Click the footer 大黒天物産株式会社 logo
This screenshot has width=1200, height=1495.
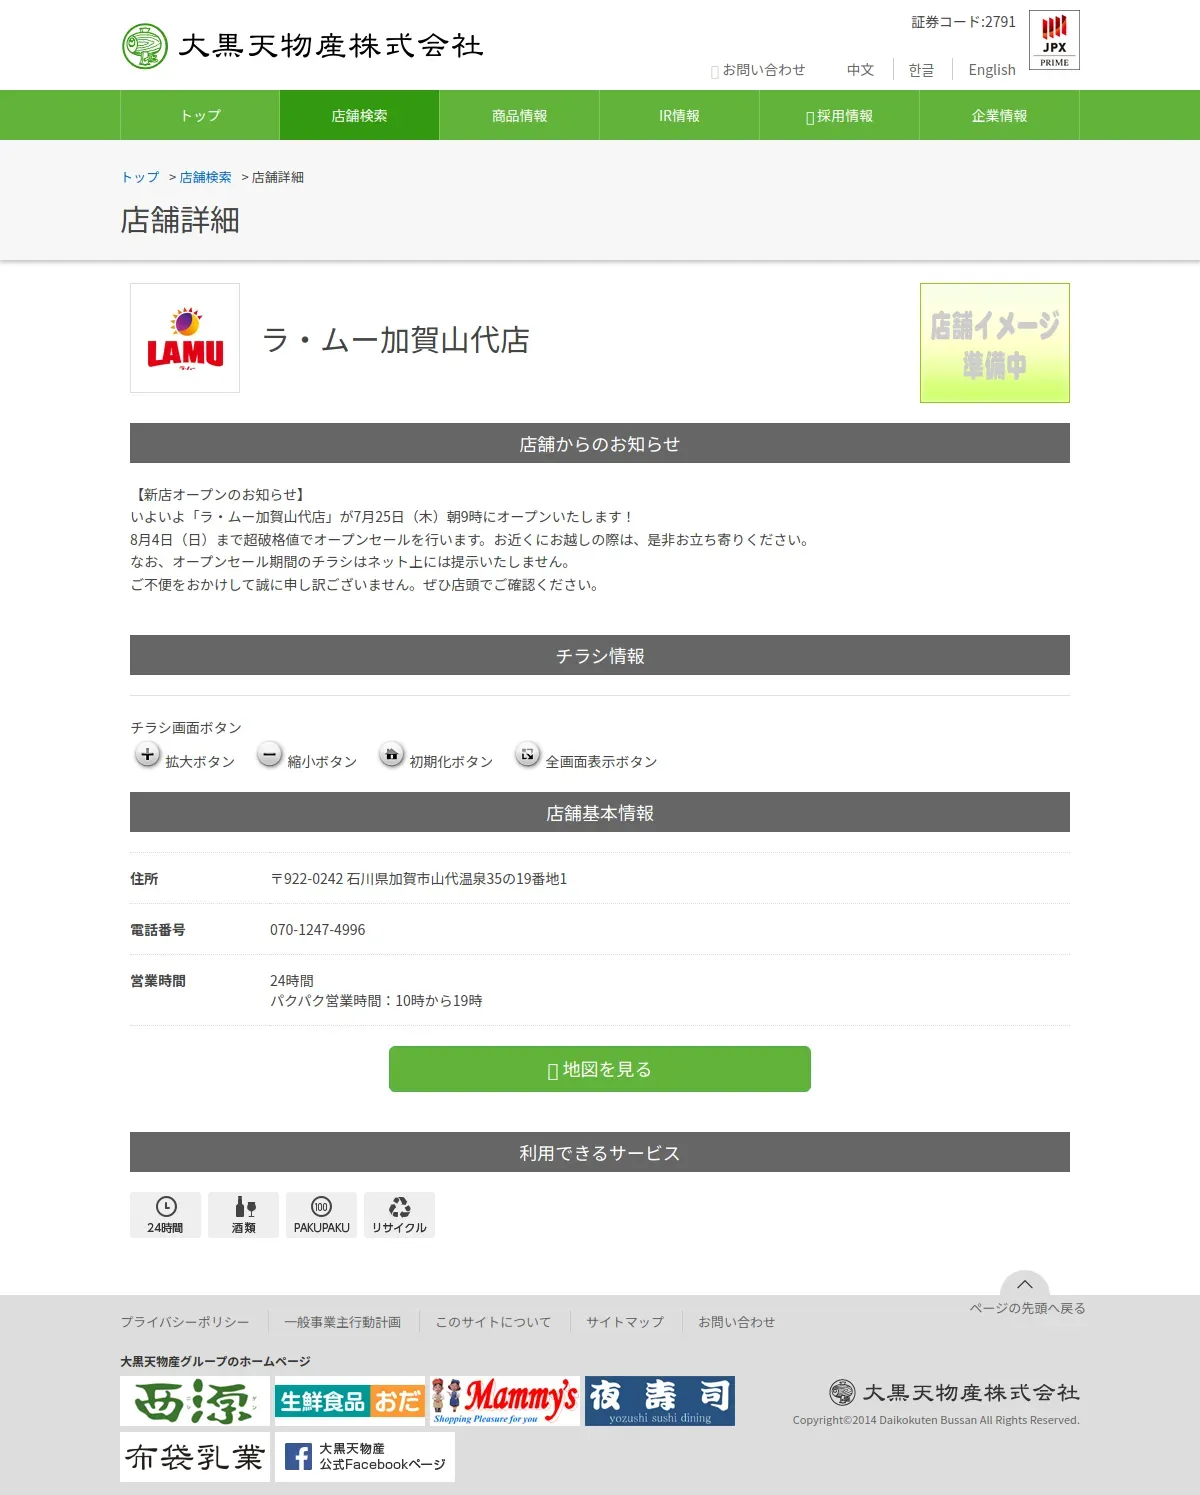954,1392
